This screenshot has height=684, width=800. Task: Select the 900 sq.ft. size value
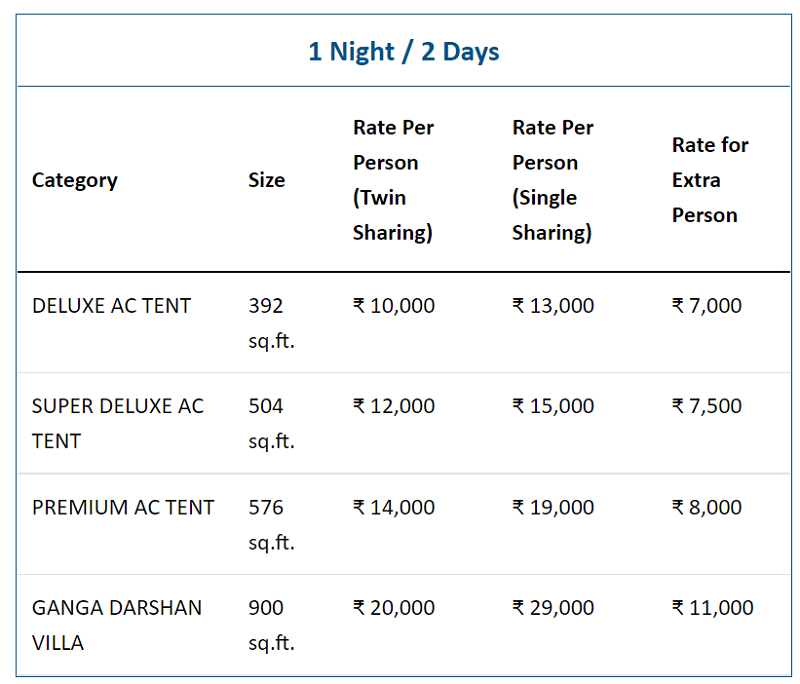coord(271,624)
